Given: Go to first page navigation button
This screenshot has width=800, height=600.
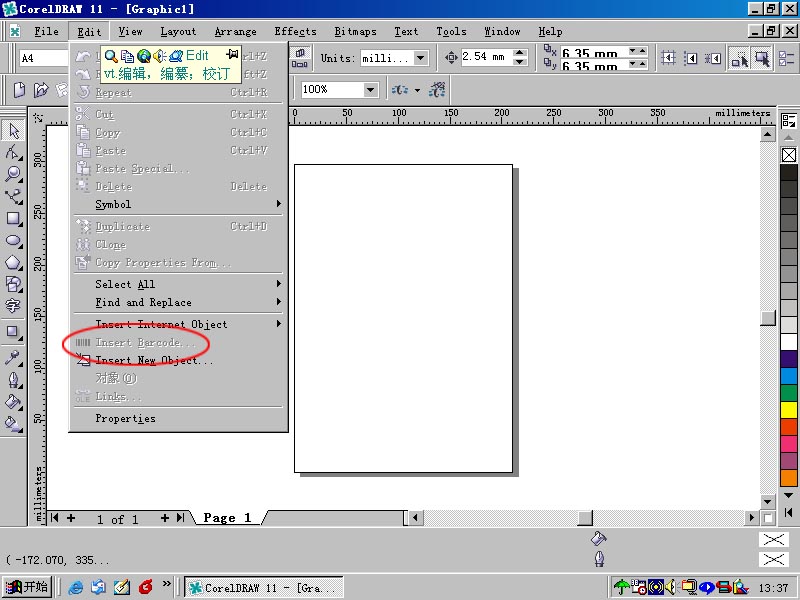Looking at the screenshot, I should pyautogui.click(x=55, y=518).
